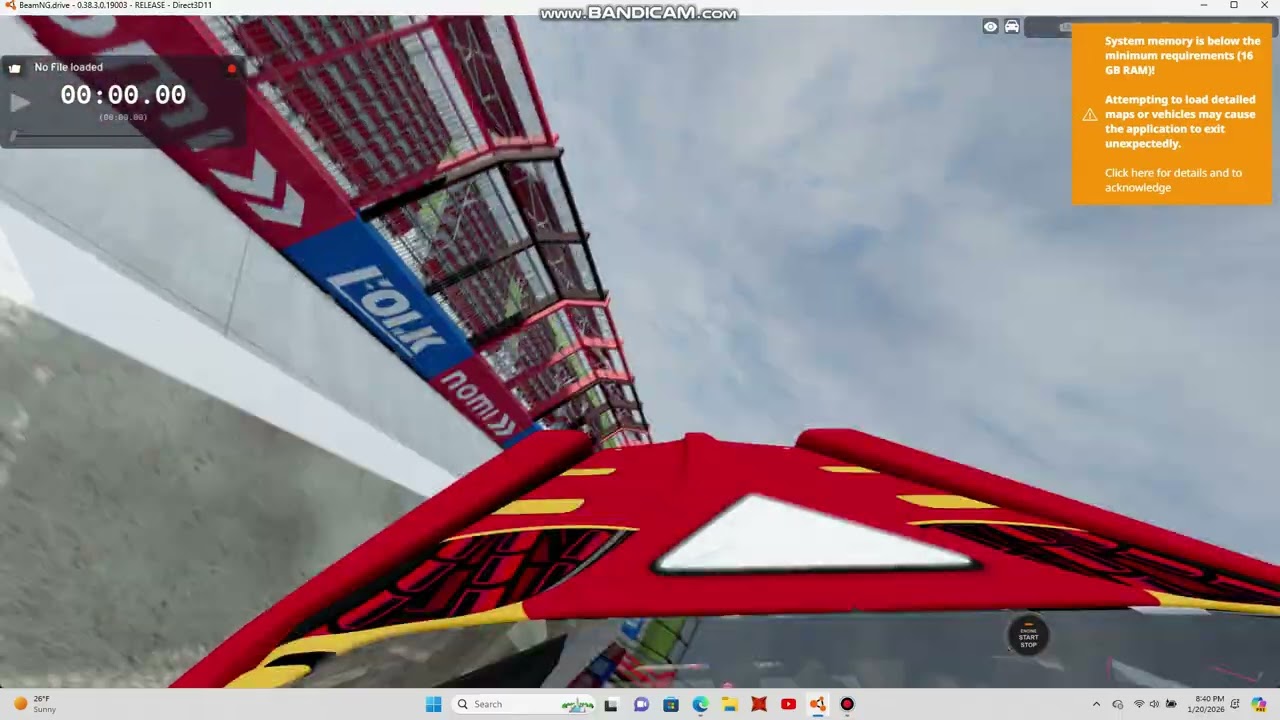Screen dimensions: 1280x720
Task: Open the notification bell icon
Action: tap(1236, 704)
